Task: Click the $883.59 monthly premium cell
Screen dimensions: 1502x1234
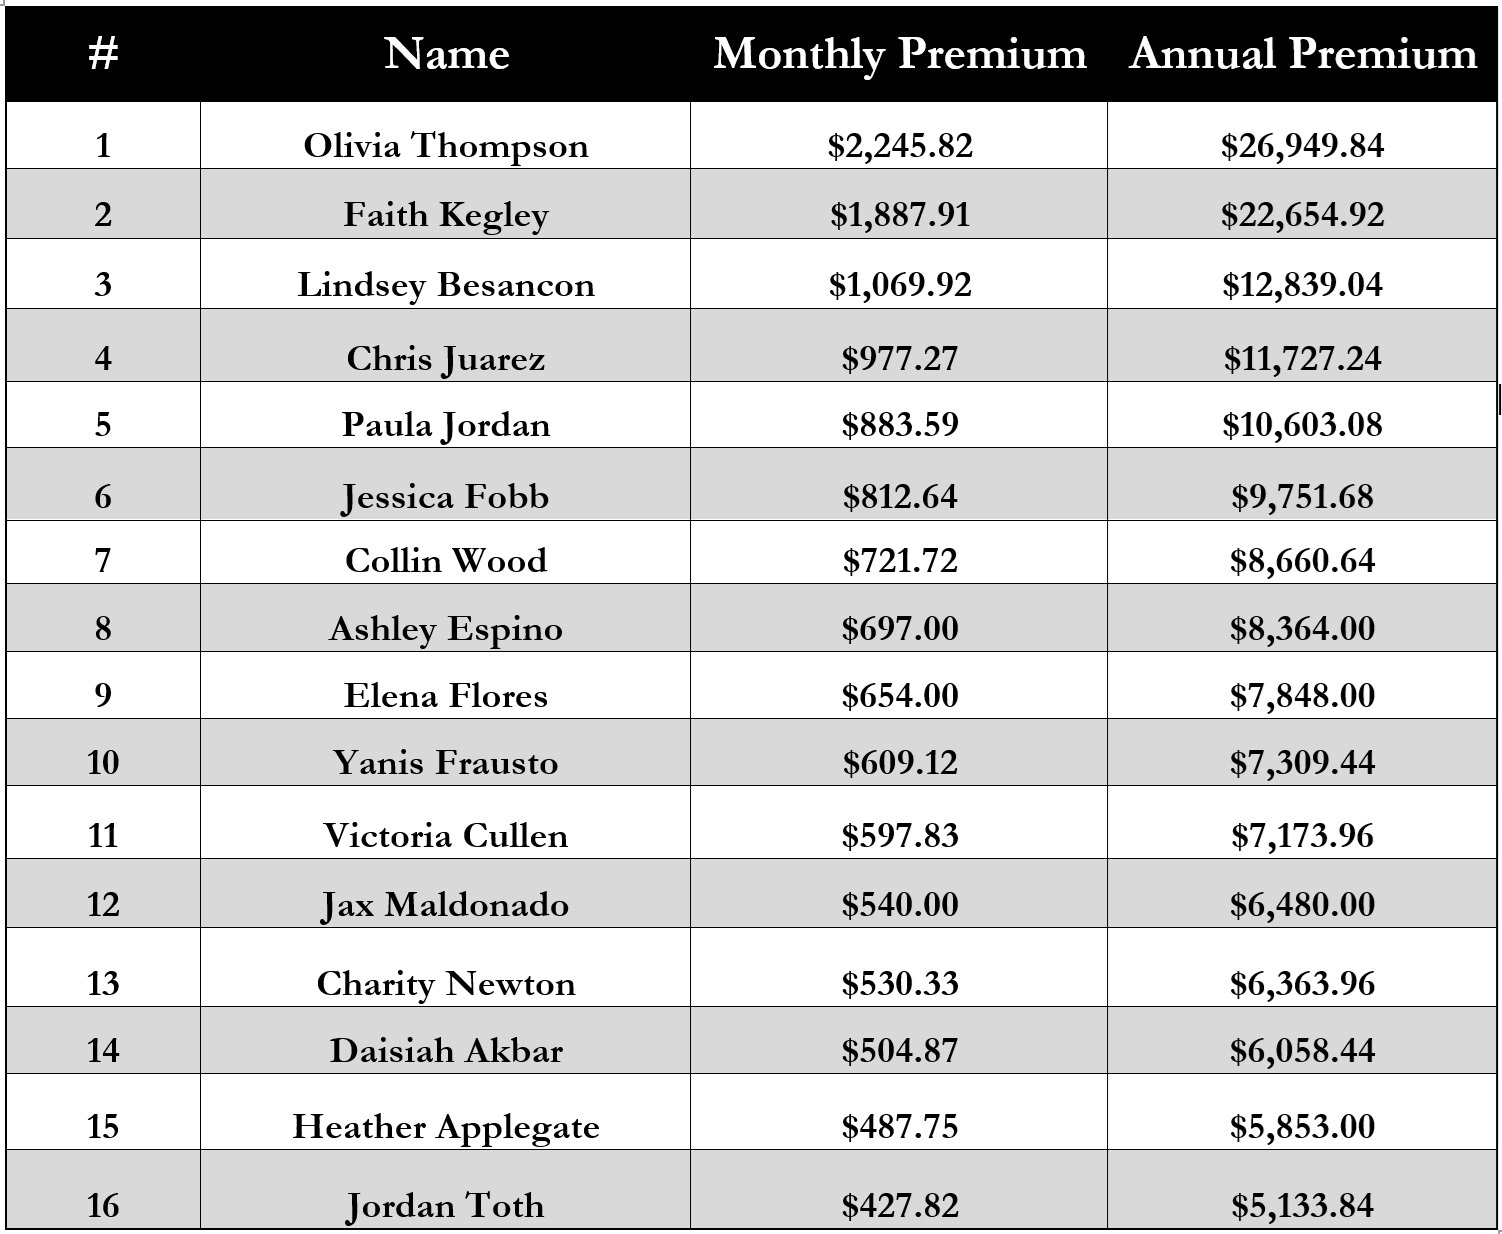Action: pos(899,414)
